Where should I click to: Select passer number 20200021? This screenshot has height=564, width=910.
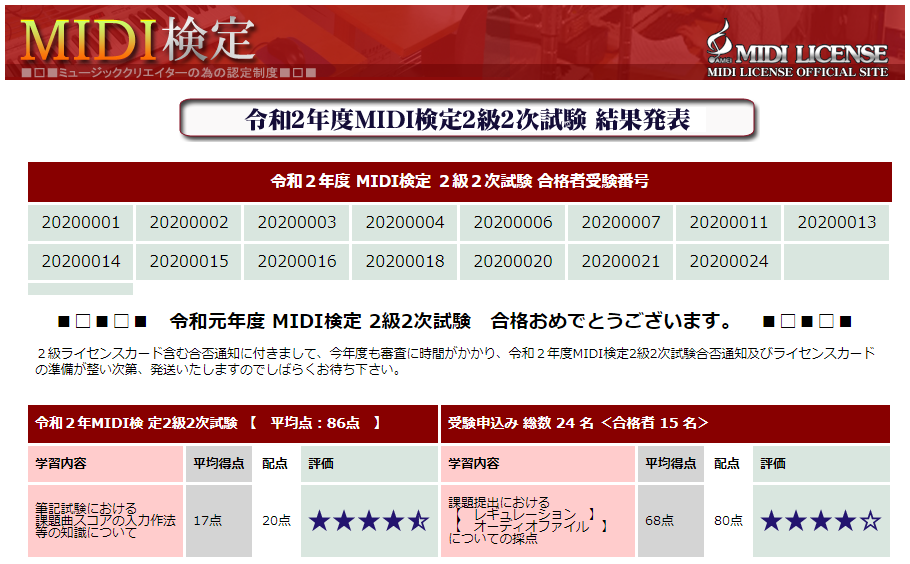pos(620,262)
